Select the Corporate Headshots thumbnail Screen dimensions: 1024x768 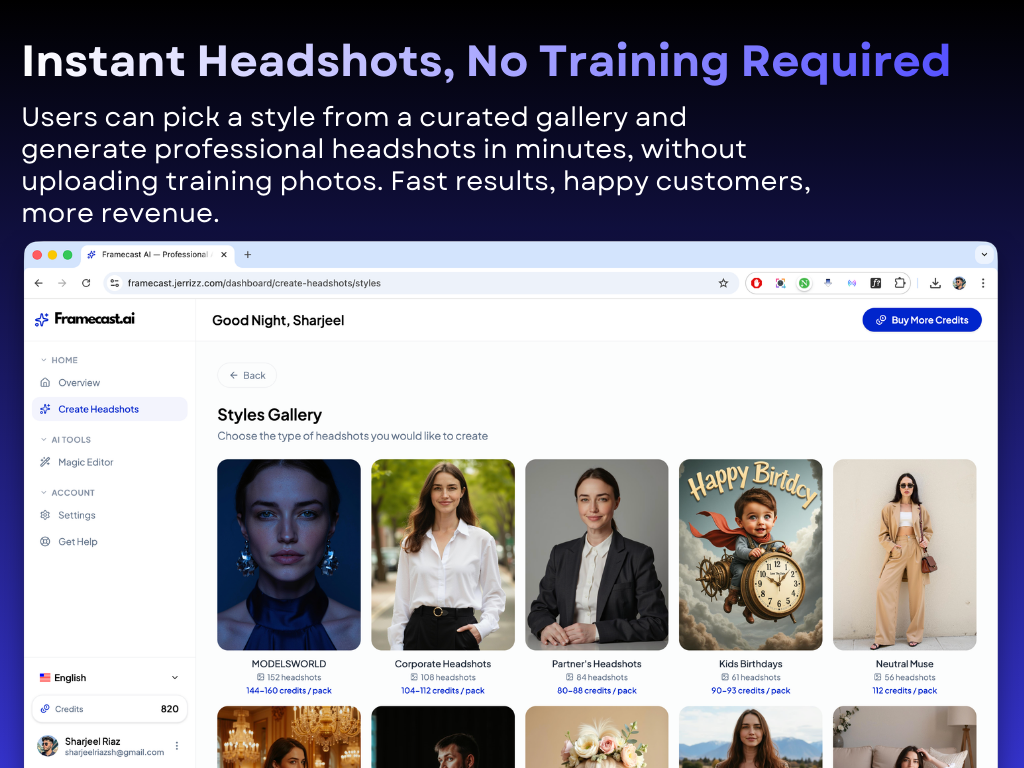click(x=443, y=554)
